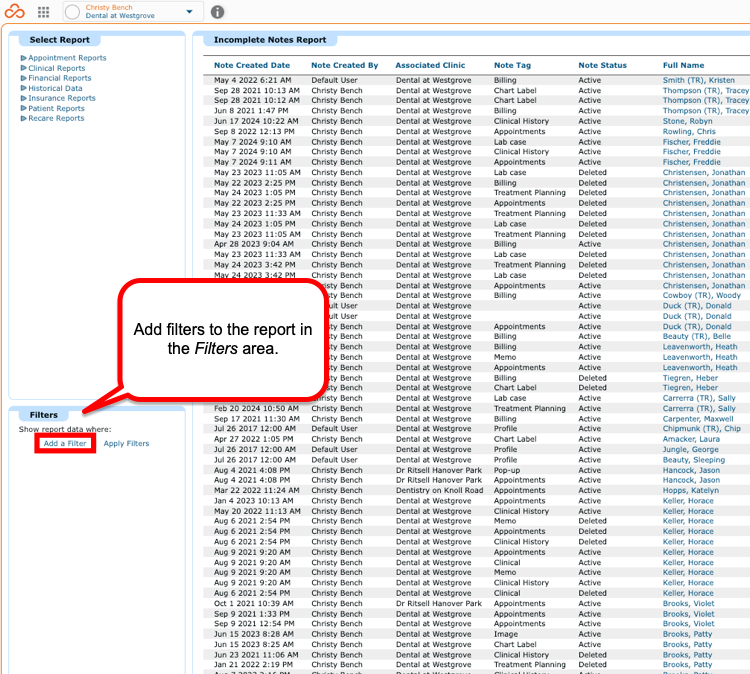
Task: Sort by Note Tag column header
Action: click(512, 66)
